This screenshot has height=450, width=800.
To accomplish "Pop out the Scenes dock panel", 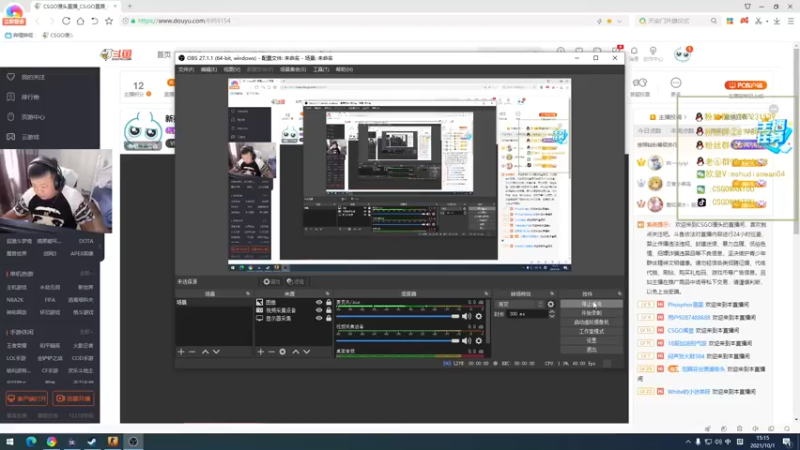I will click(x=248, y=294).
